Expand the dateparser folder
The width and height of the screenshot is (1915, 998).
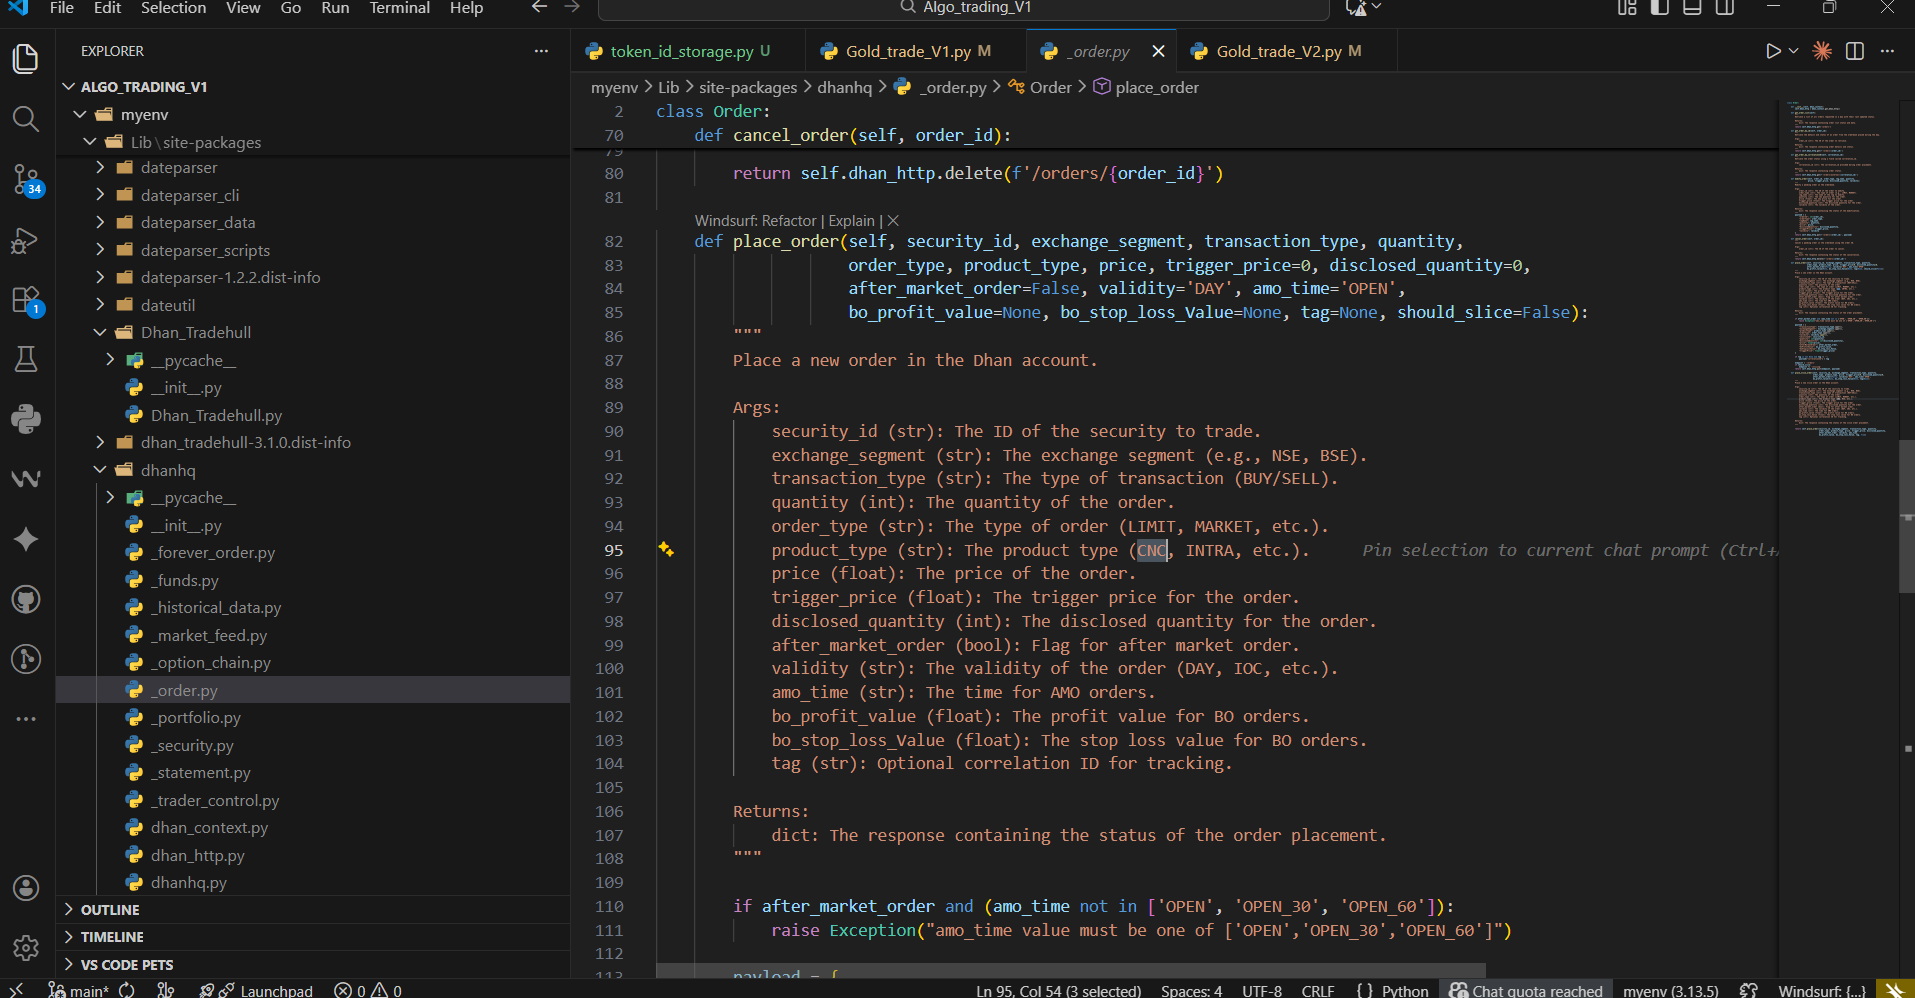pos(178,168)
